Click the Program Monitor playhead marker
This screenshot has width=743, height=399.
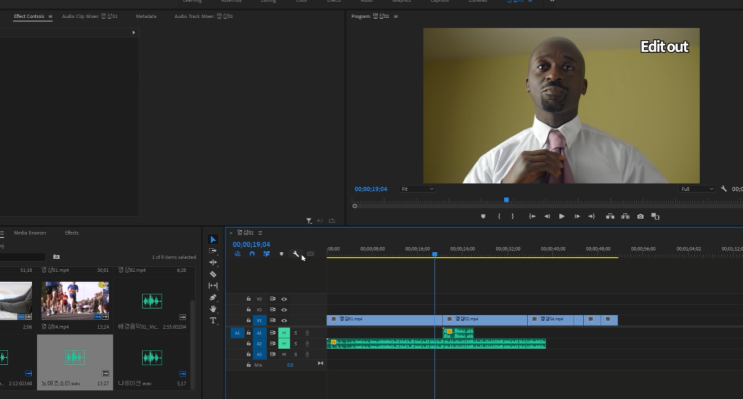506,200
